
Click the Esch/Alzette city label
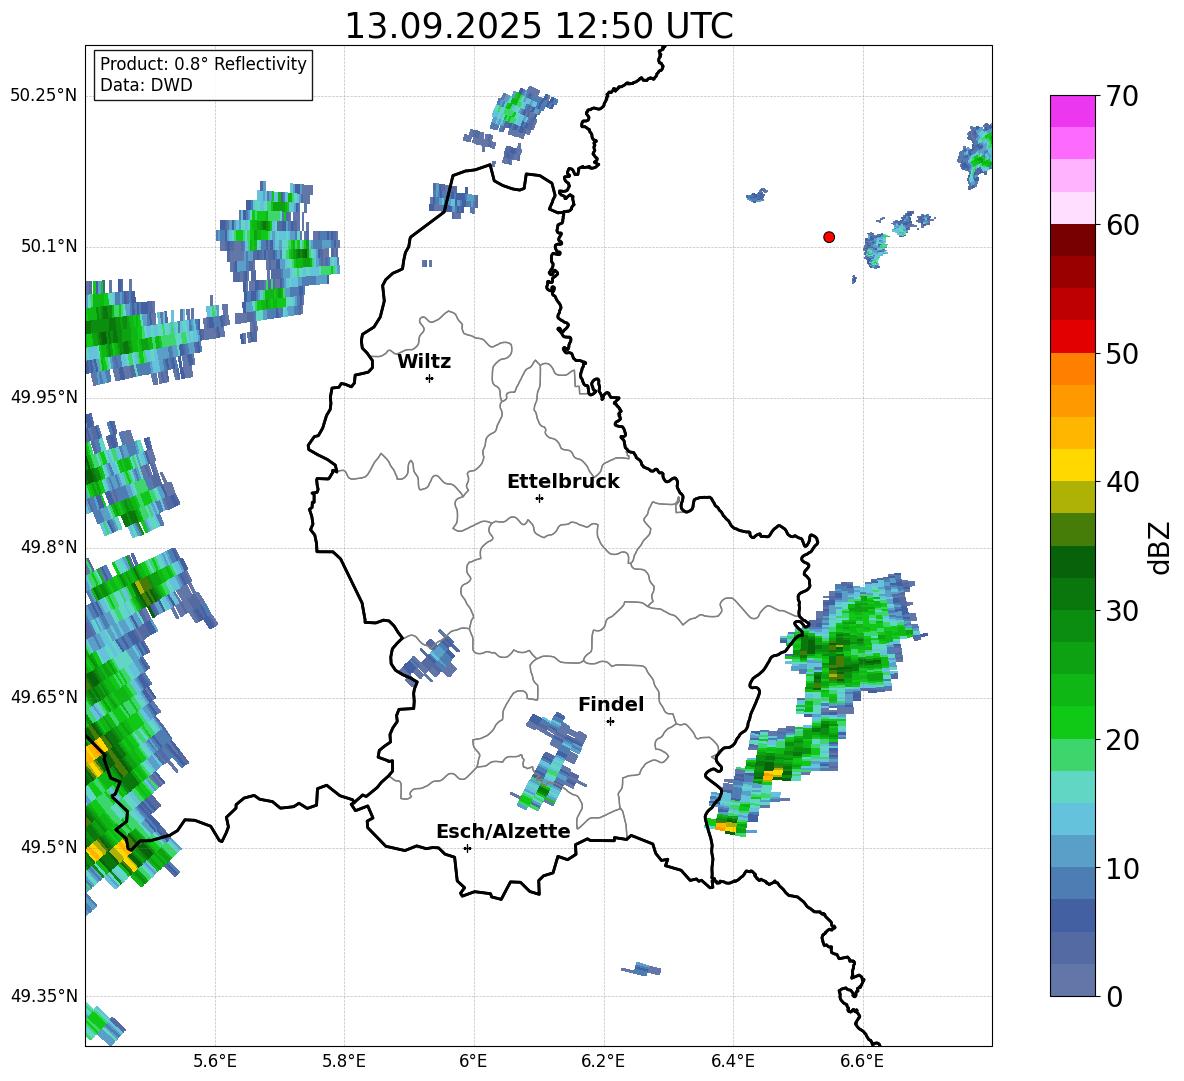[x=504, y=831]
